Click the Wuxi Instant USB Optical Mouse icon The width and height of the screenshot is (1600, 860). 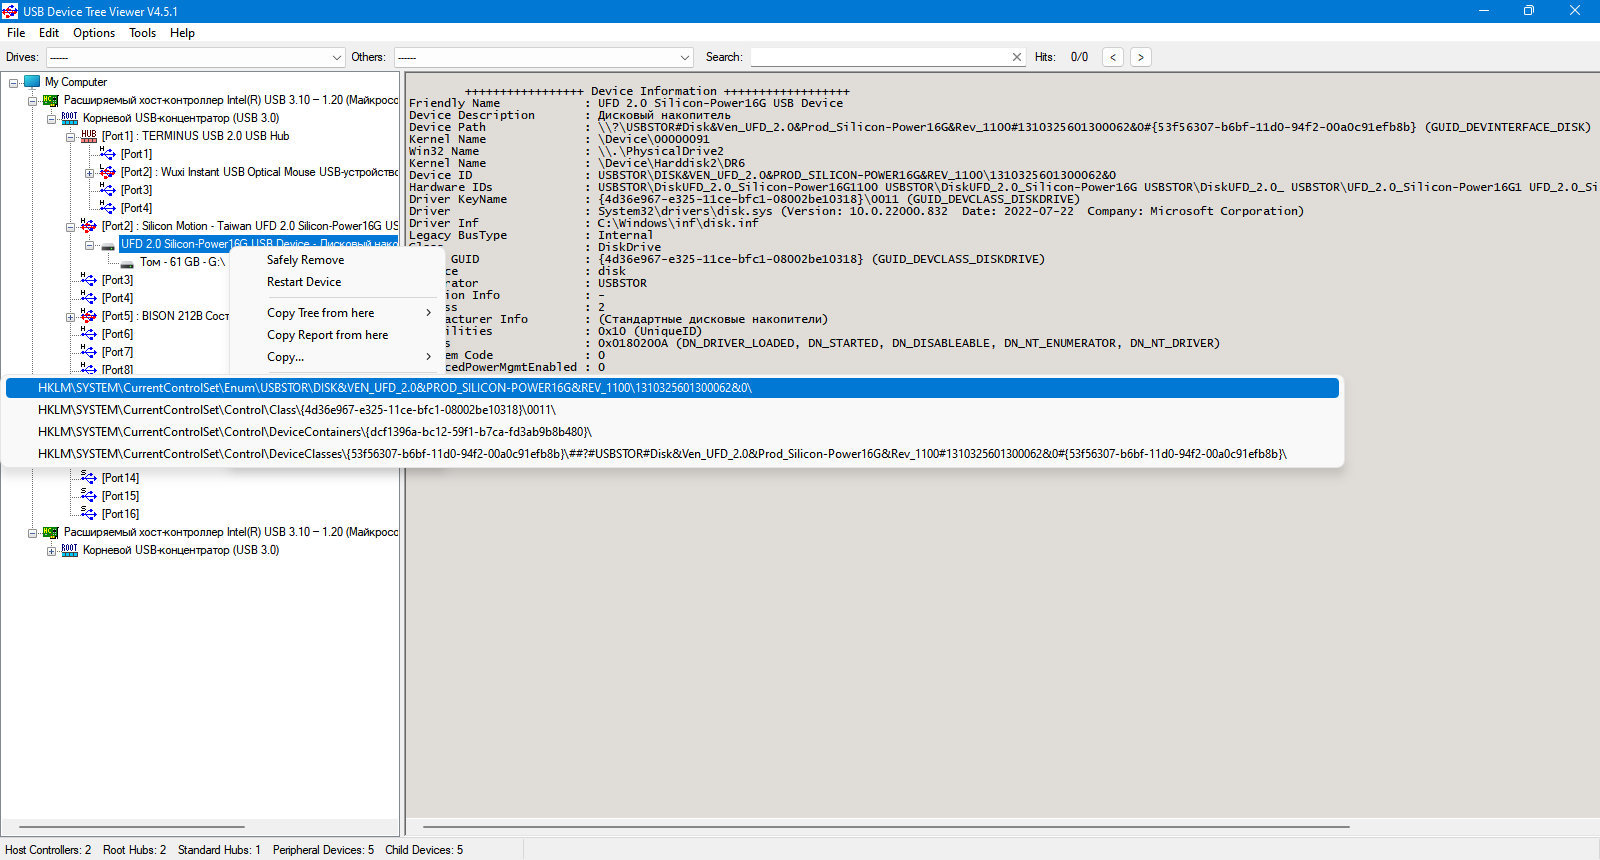point(108,172)
